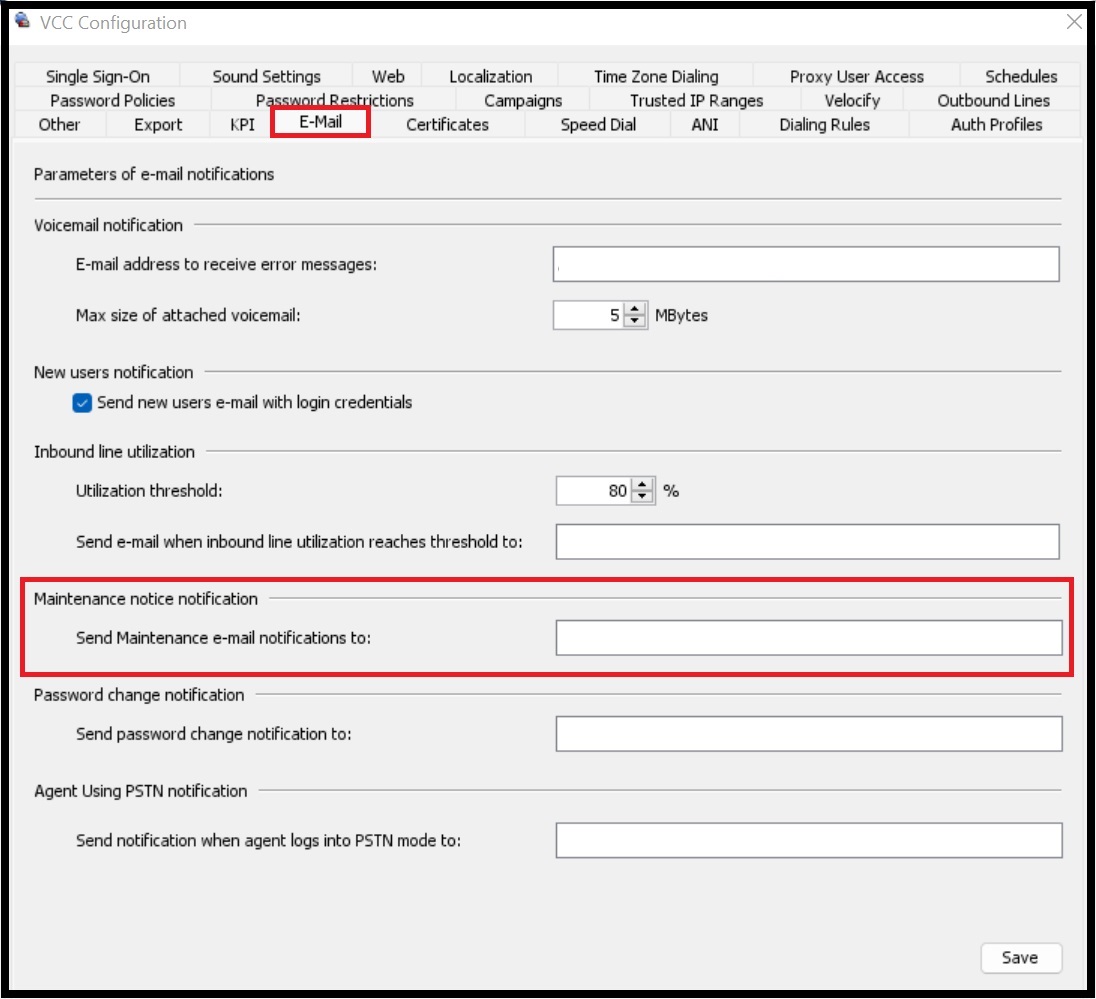Viewport: 1096px width, 999px height.
Task: Open the Password Policies tab
Action: [x=113, y=100]
